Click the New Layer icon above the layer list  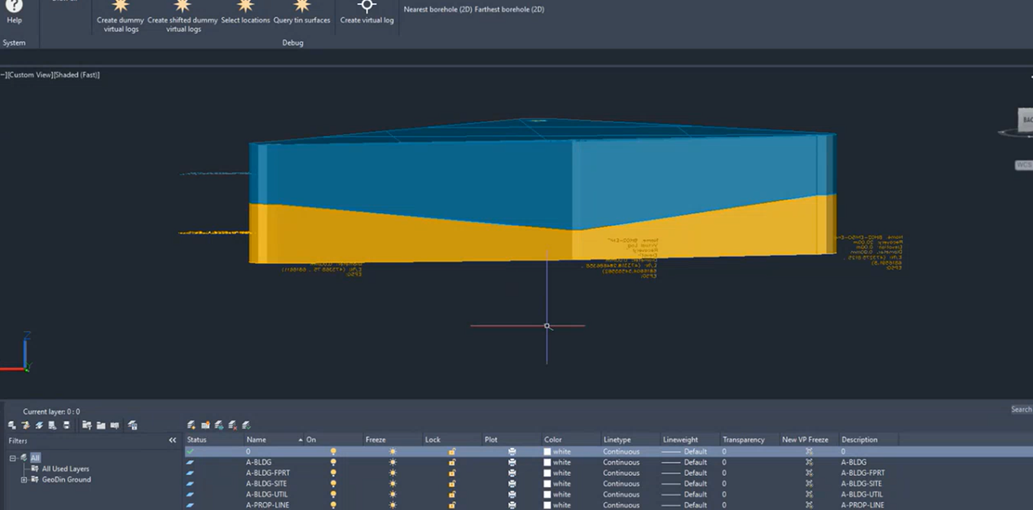pyautogui.click(x=191, y=425)
